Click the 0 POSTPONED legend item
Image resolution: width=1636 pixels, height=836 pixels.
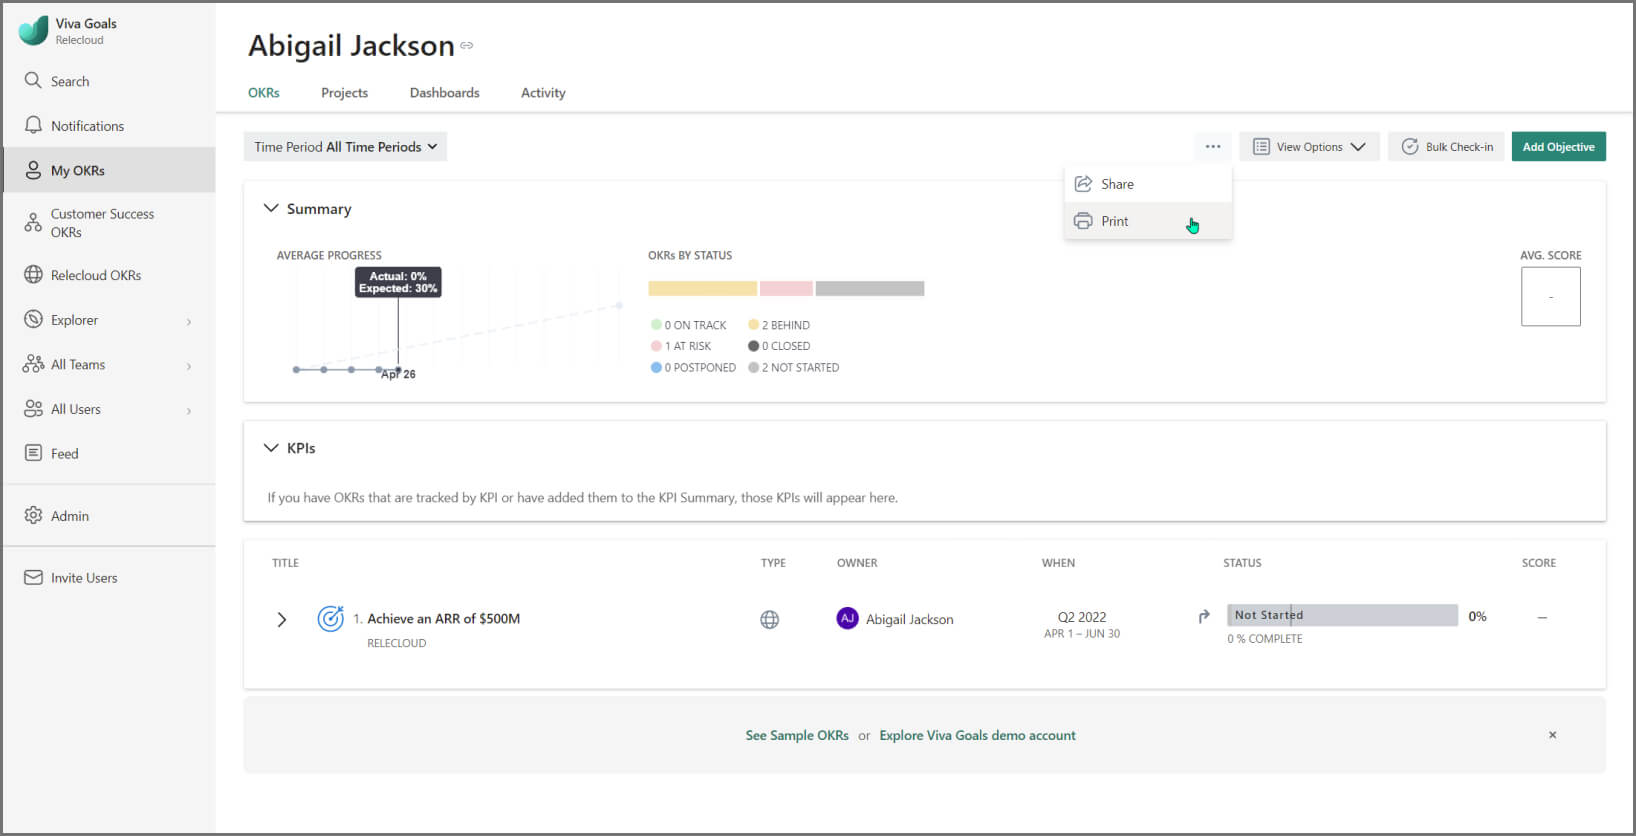coord(693,367)
